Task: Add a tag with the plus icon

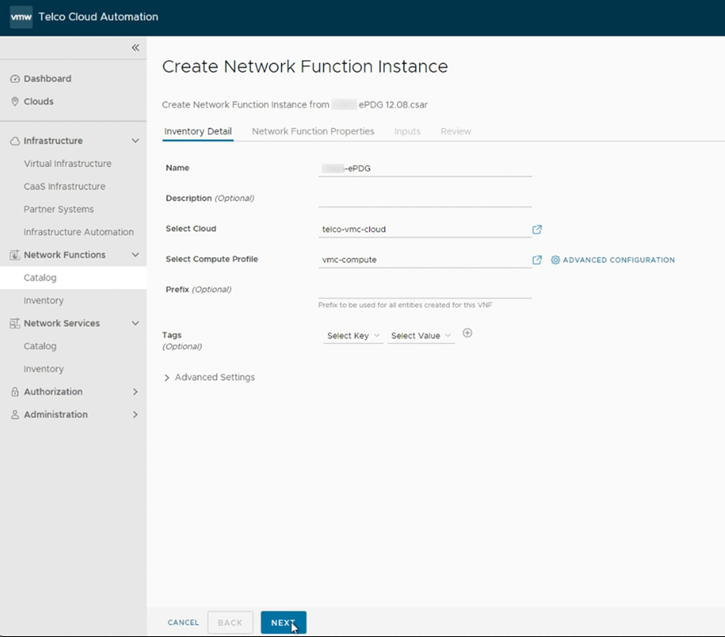Action: (467, 333)
